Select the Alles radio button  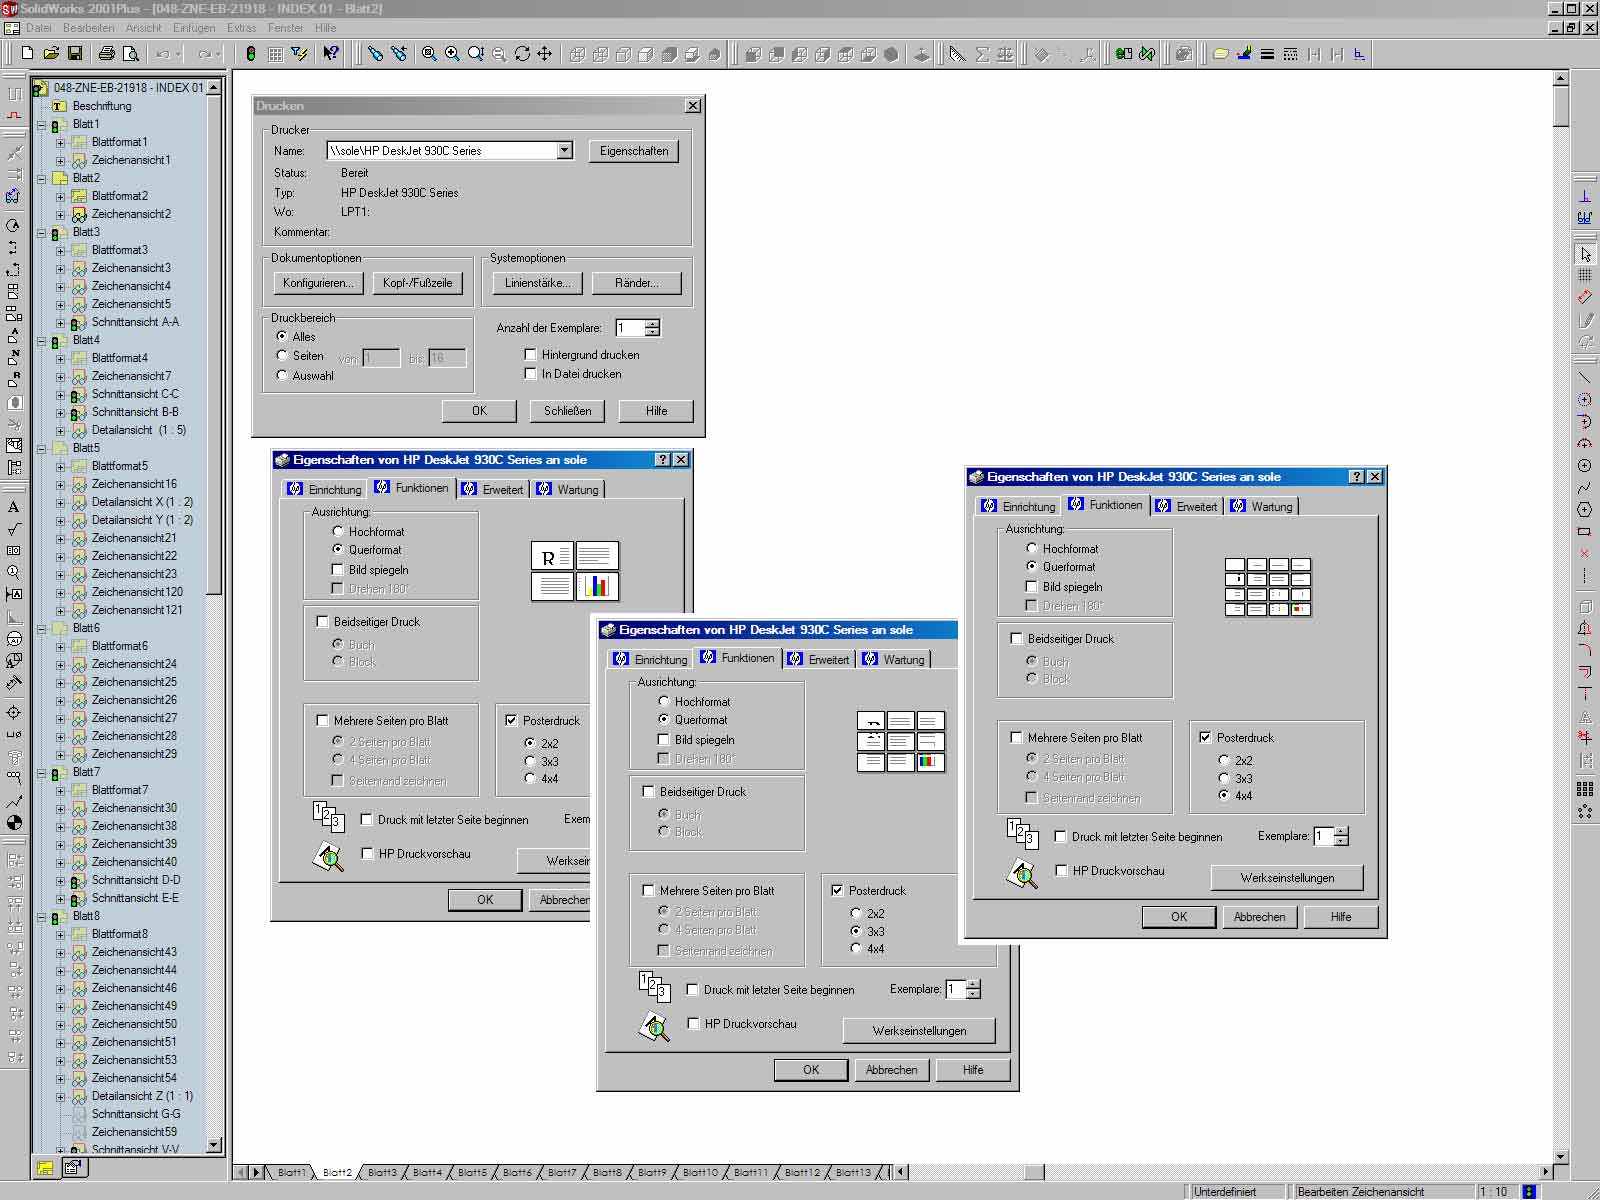(x=282, y=336)
